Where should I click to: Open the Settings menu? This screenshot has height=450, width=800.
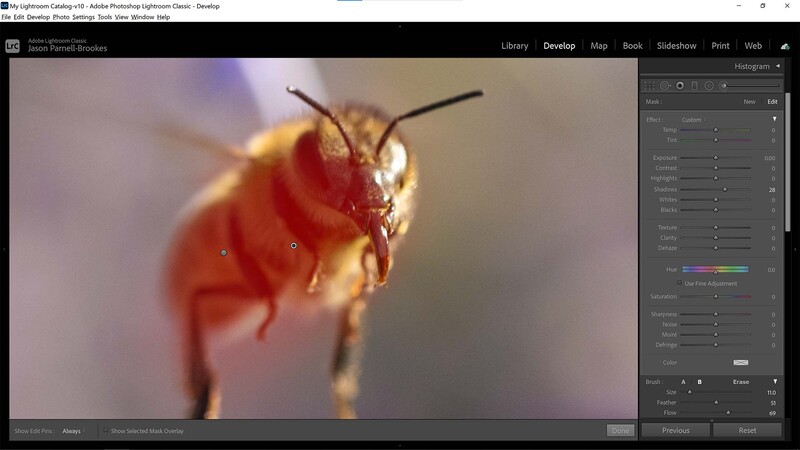(83, 17)
